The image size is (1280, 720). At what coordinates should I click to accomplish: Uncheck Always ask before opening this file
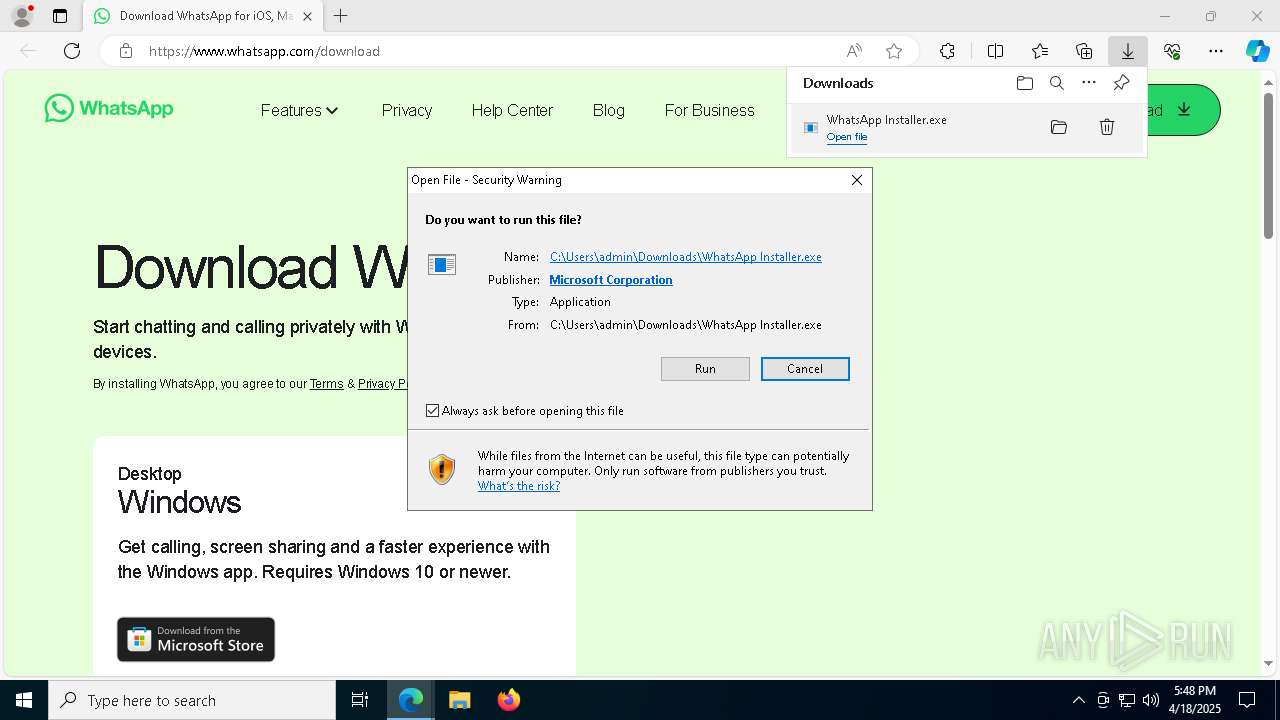(x=432, y=411)
